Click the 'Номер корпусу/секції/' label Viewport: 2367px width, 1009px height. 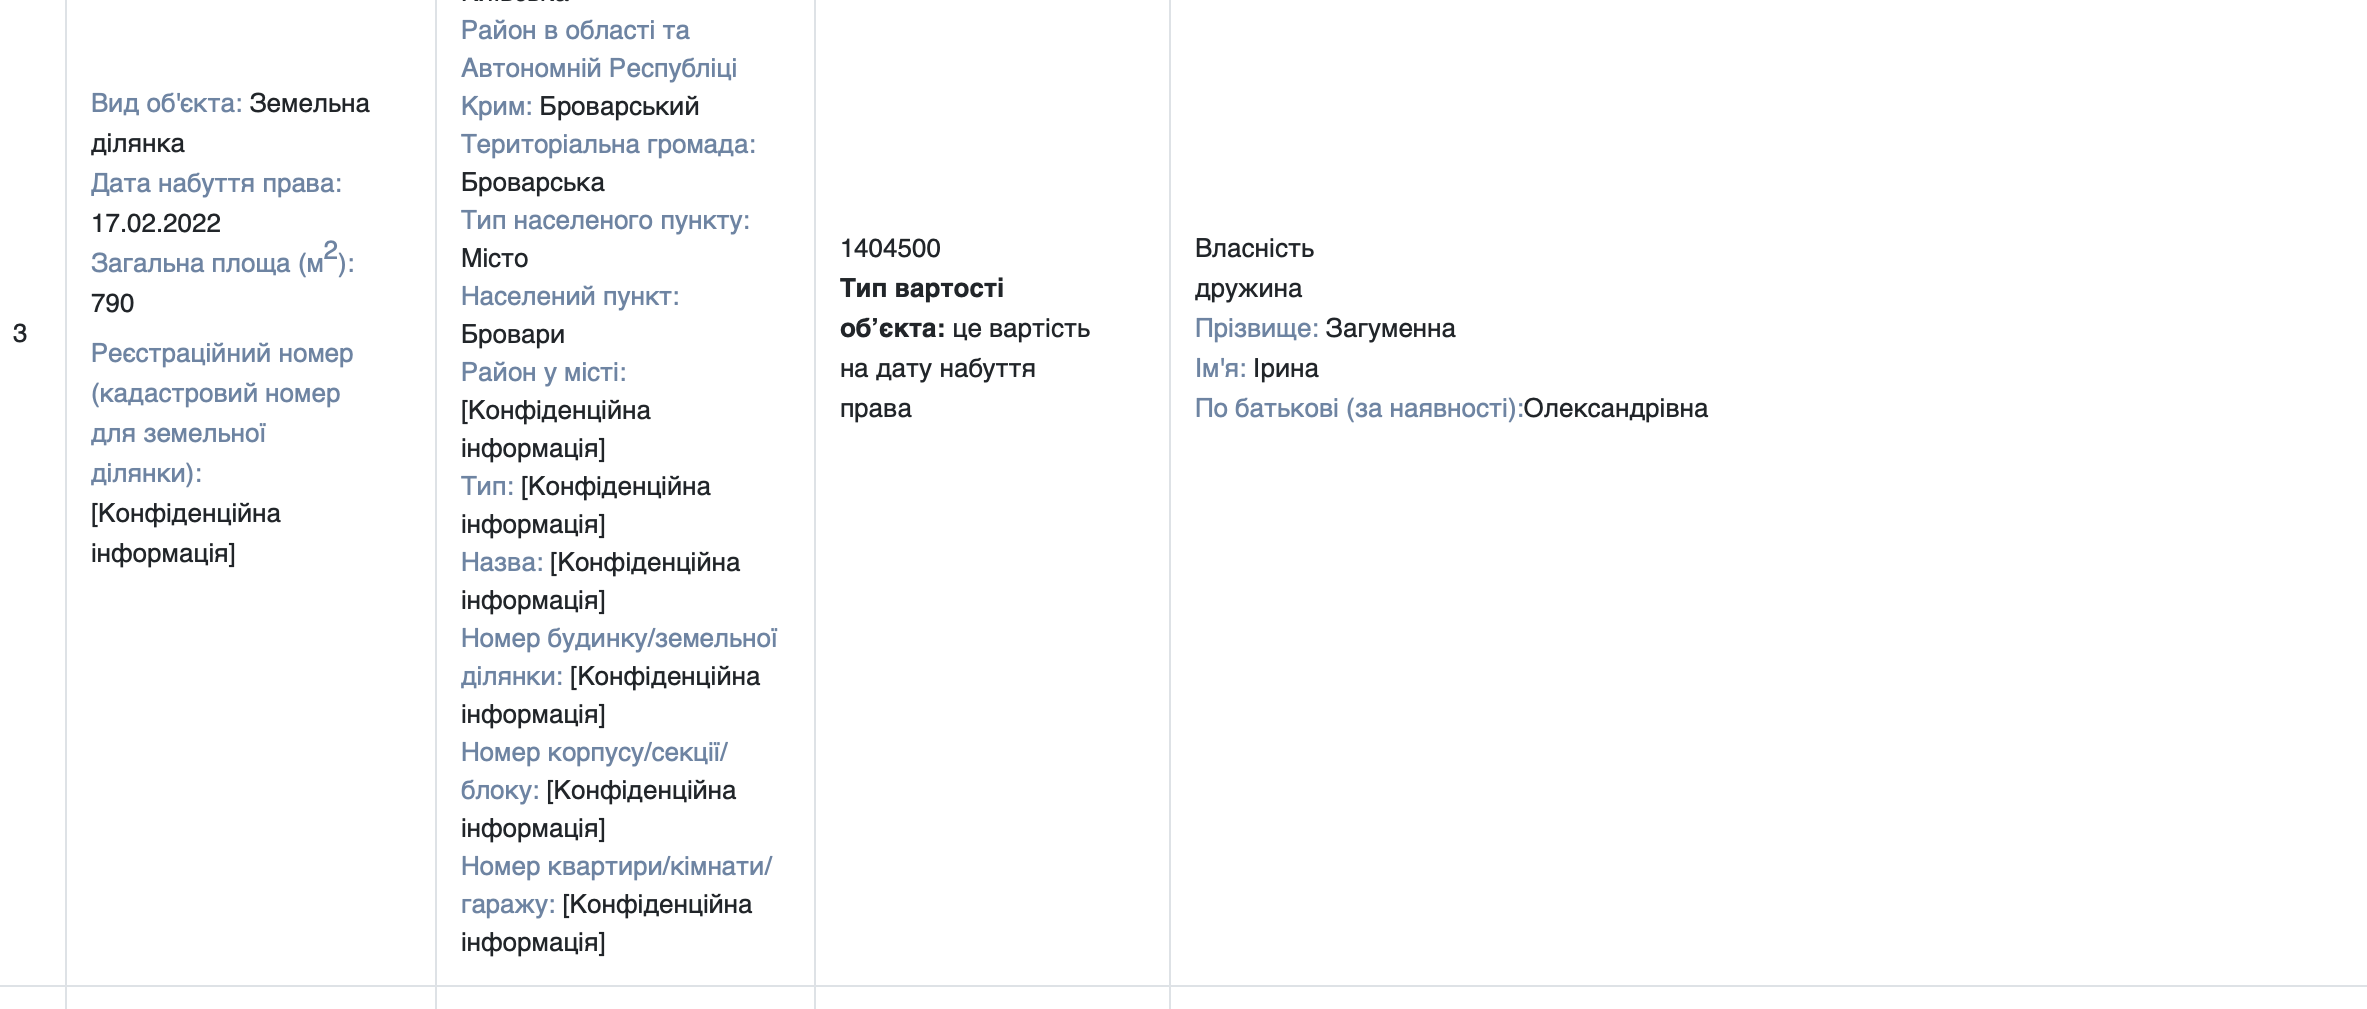pyautogui.click(x=594, y=752)
